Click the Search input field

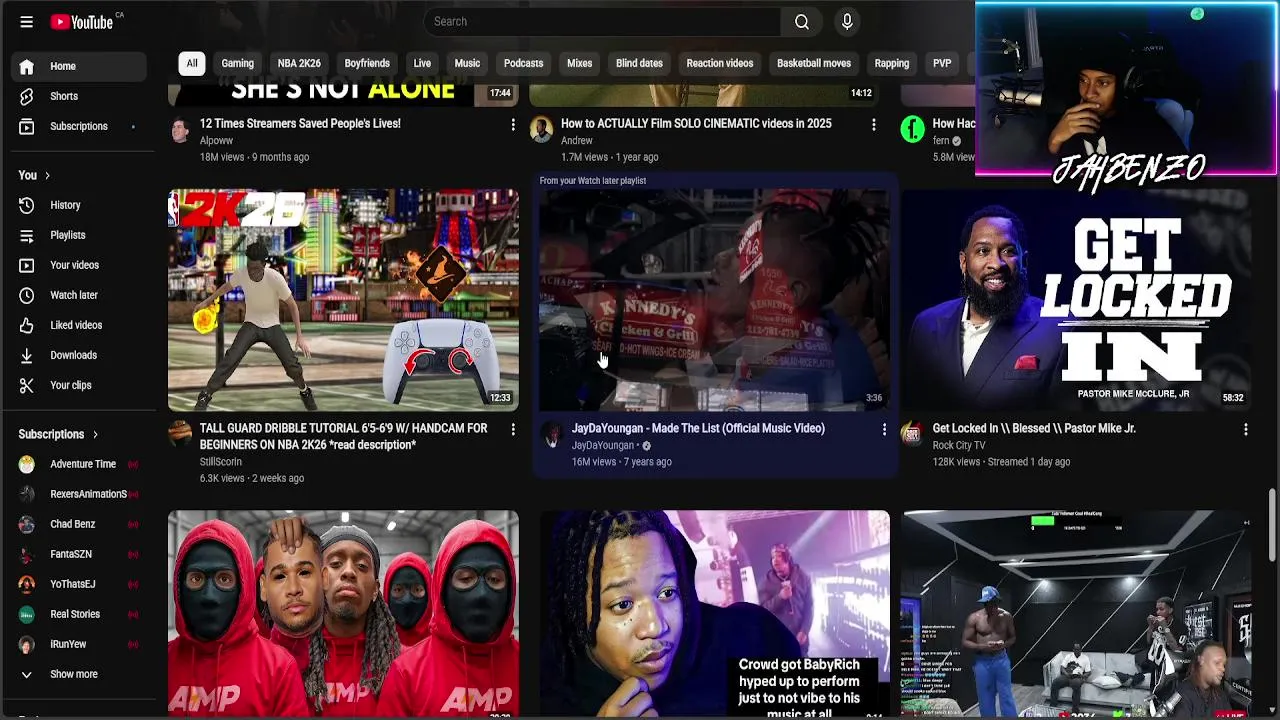[601, 21]
